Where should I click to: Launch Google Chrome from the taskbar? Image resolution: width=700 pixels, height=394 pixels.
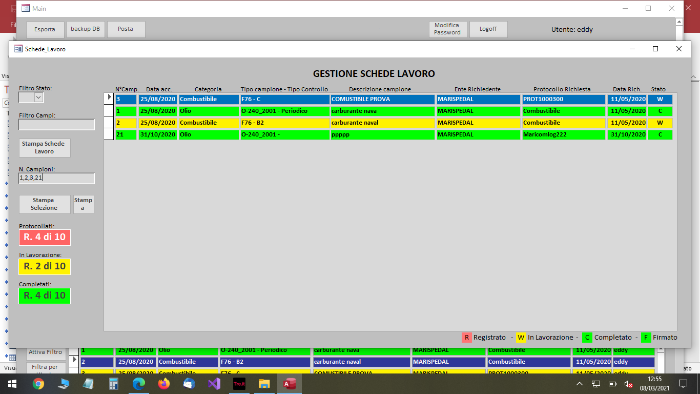click(38, 384)
